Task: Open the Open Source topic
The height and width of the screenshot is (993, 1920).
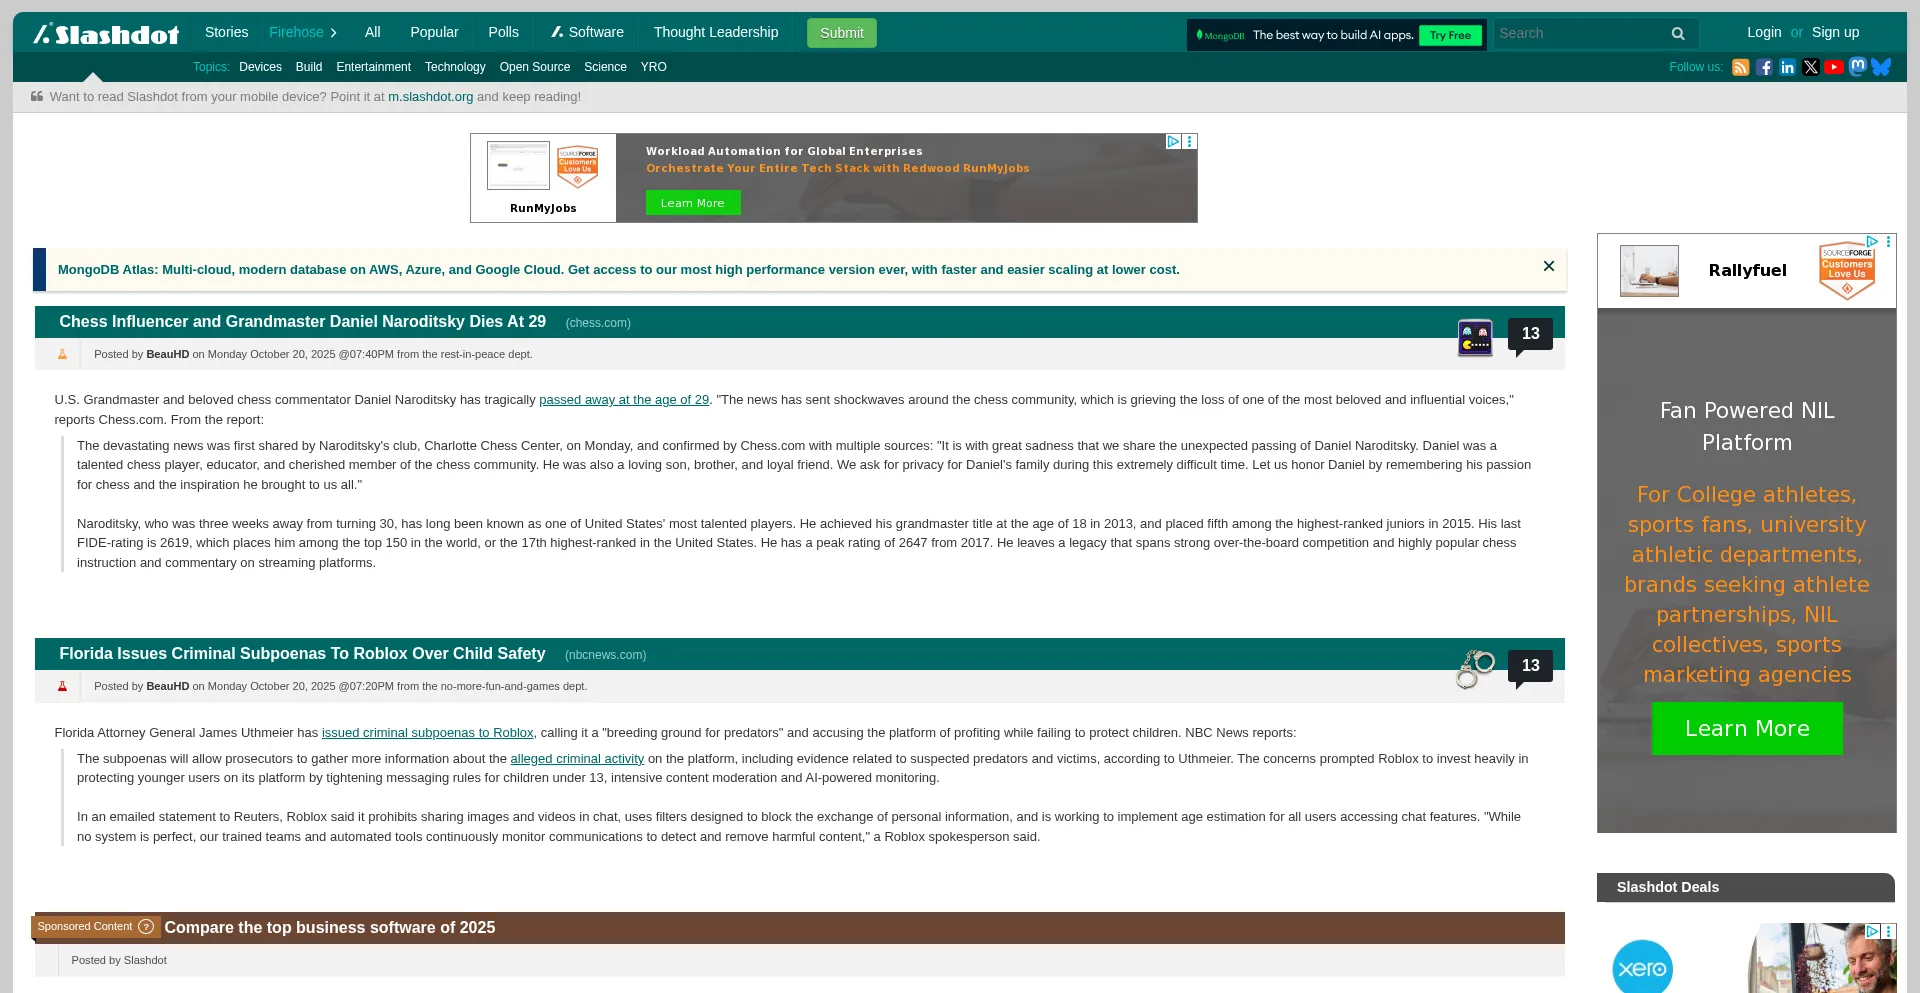Action: point(535,67)
